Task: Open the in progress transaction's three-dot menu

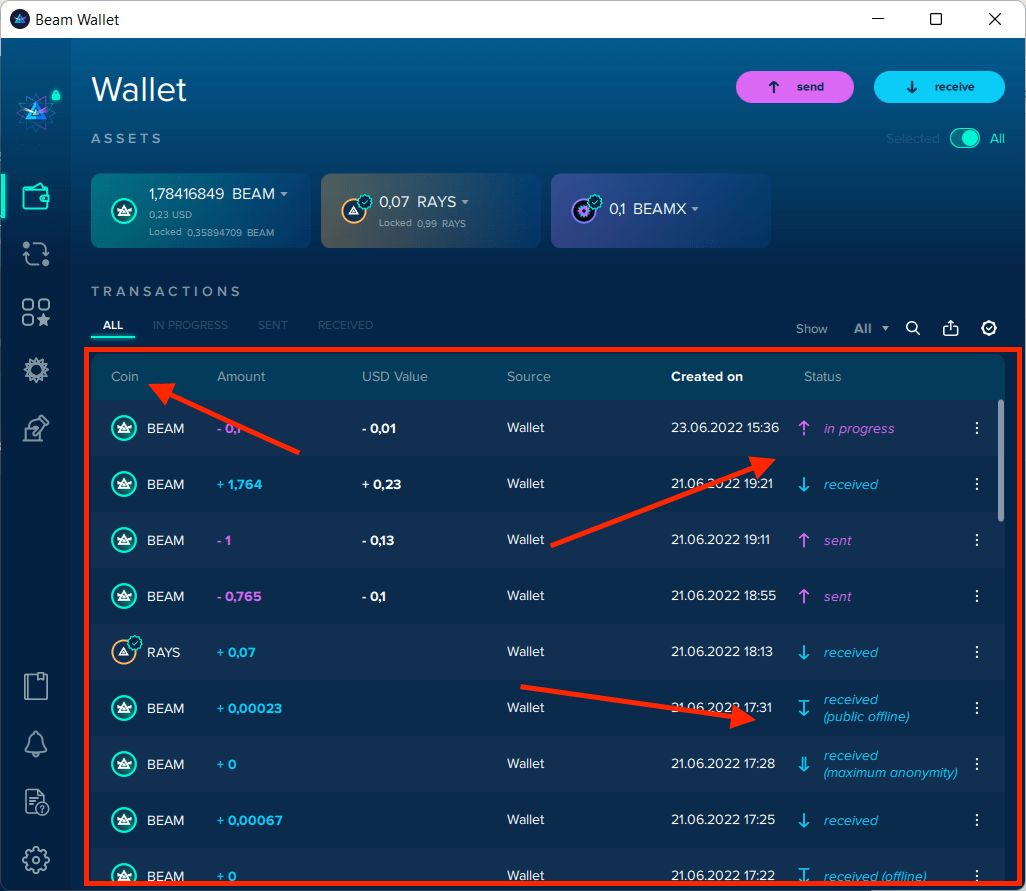Action: (977, 428)
